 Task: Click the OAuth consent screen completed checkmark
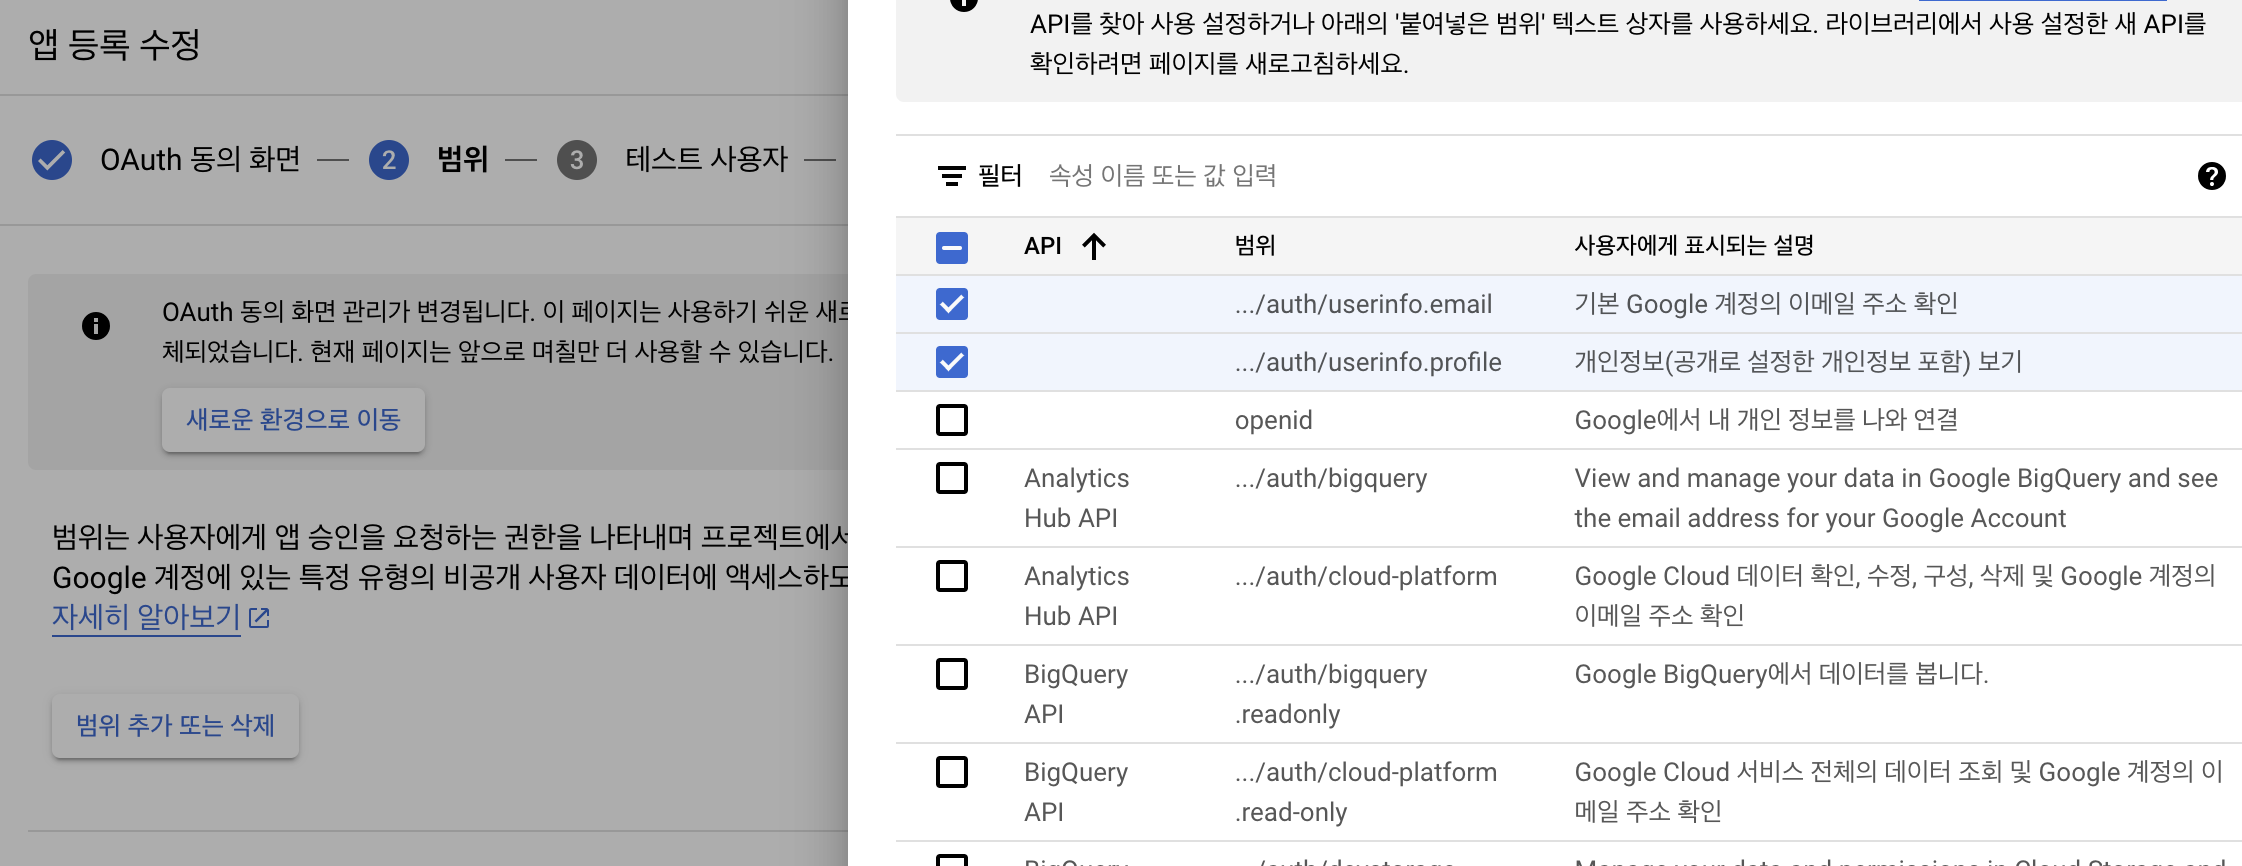coord(52,160)
